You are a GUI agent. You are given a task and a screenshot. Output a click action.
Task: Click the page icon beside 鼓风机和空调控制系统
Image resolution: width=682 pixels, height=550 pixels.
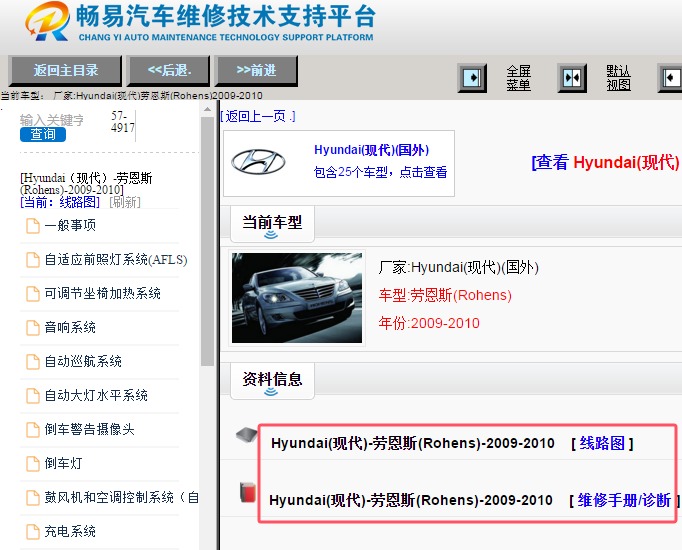point(33,498)
